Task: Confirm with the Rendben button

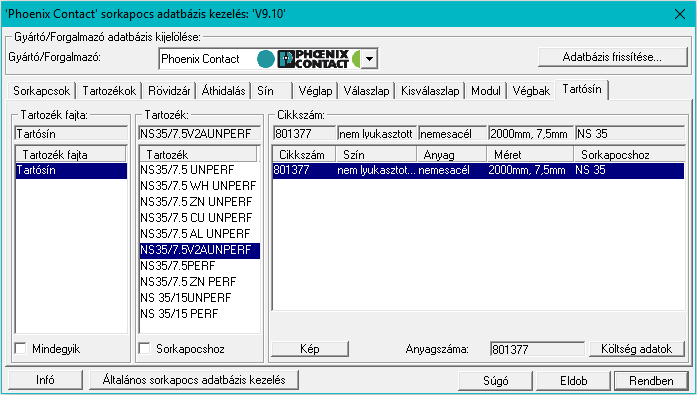Action: pos(651,381)
